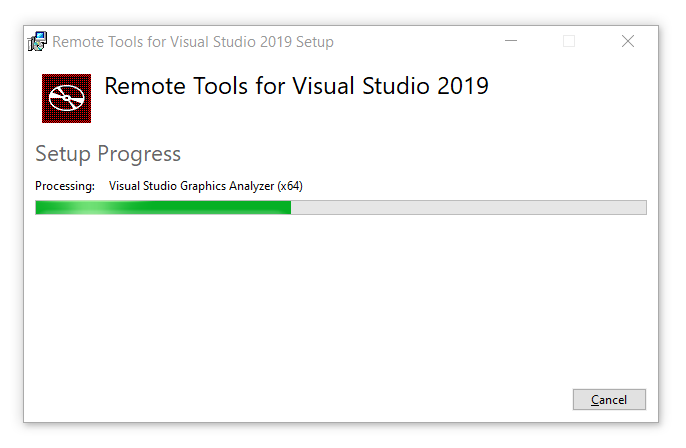The height and width of the screenshot is (448, 686).
Task: Click the disabled maximize button
Action: click(x=569, y=41)
